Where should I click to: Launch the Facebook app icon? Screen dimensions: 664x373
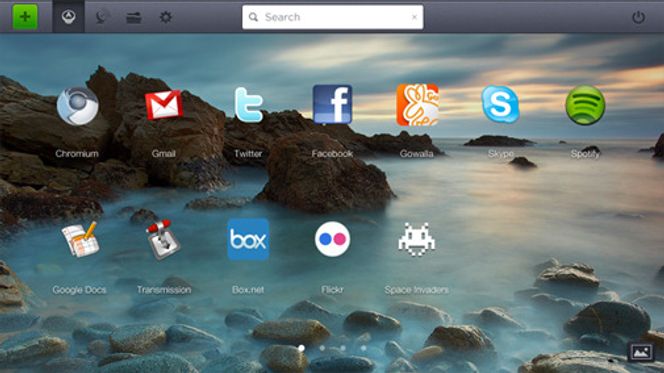coord(332,105)
